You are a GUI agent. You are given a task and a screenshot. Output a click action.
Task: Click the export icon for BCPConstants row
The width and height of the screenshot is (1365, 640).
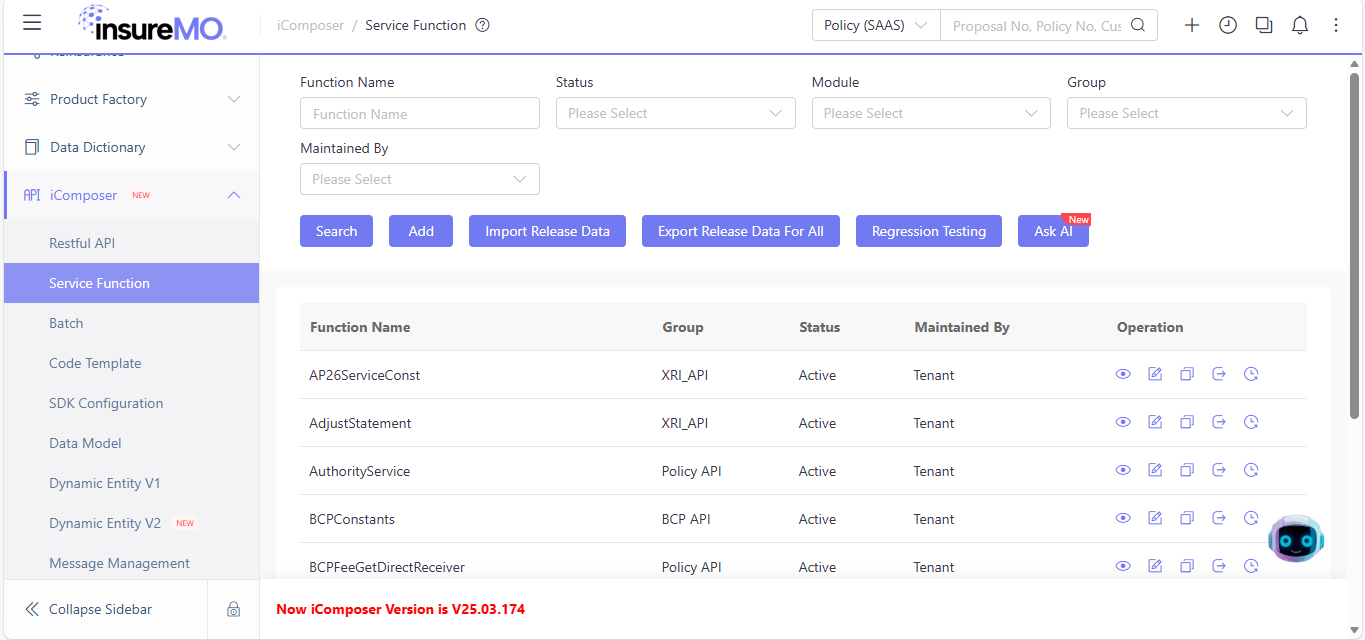click(x=1219, y=518)
